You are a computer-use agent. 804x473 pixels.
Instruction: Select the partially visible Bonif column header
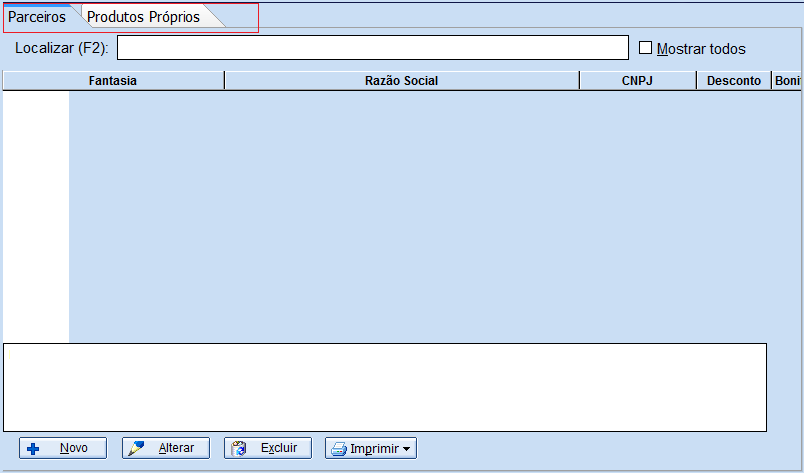pos(787,81)
